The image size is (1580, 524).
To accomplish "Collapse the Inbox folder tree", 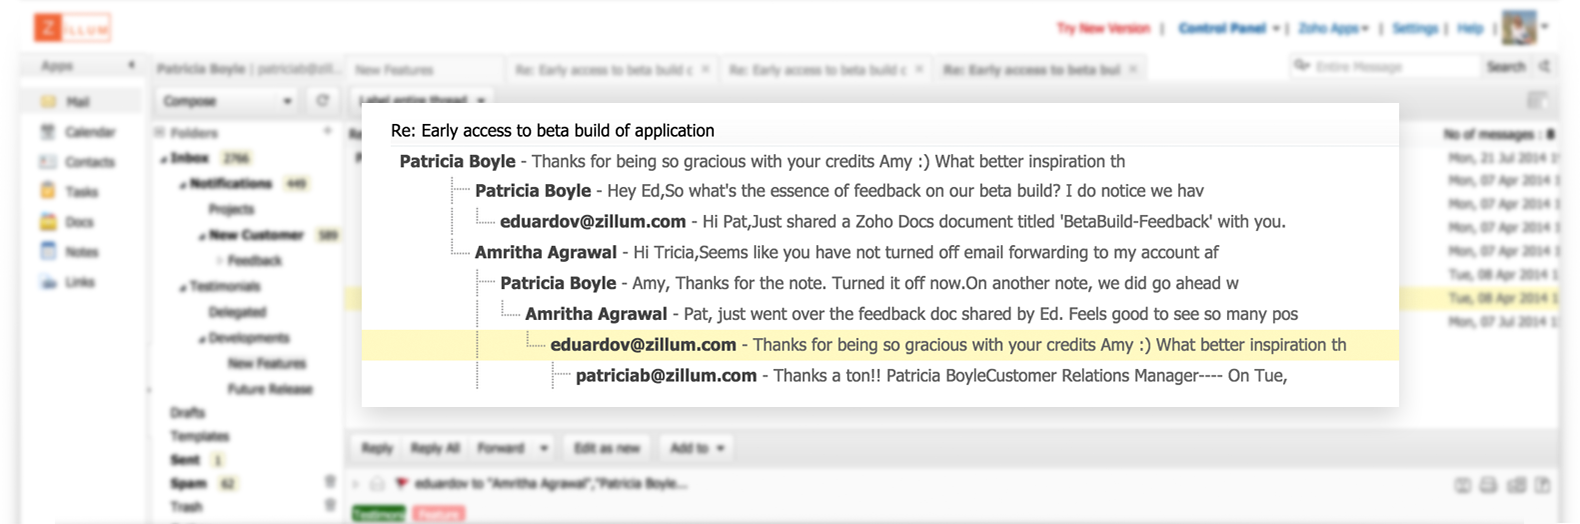I will (165, 158).
